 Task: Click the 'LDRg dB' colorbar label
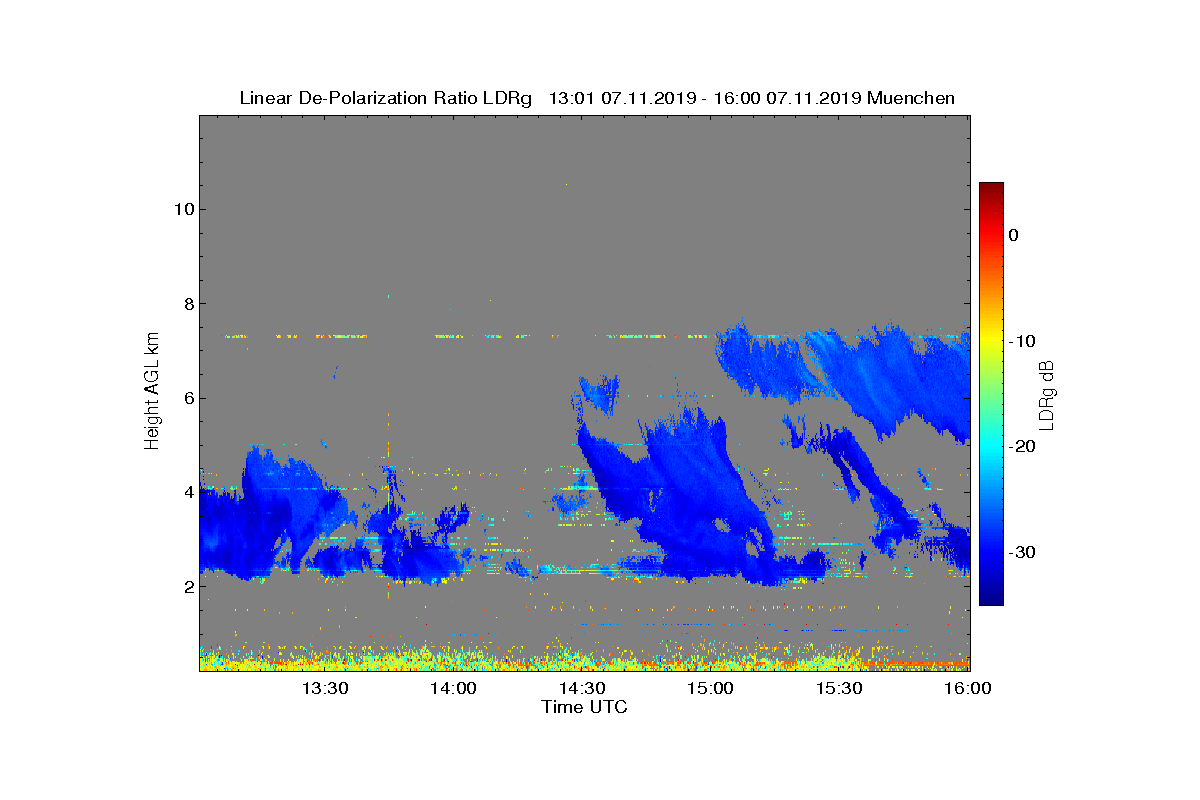[x=1047, y=394]
